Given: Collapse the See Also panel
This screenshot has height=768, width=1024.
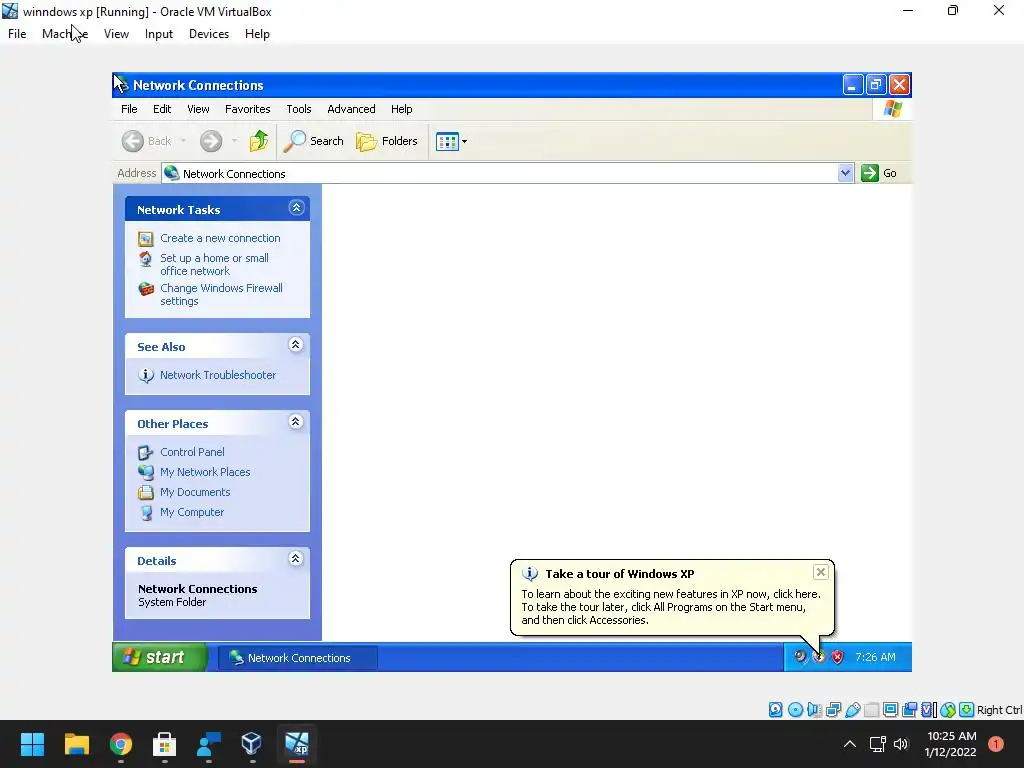Looking at the screenshot, I should 296,345.
